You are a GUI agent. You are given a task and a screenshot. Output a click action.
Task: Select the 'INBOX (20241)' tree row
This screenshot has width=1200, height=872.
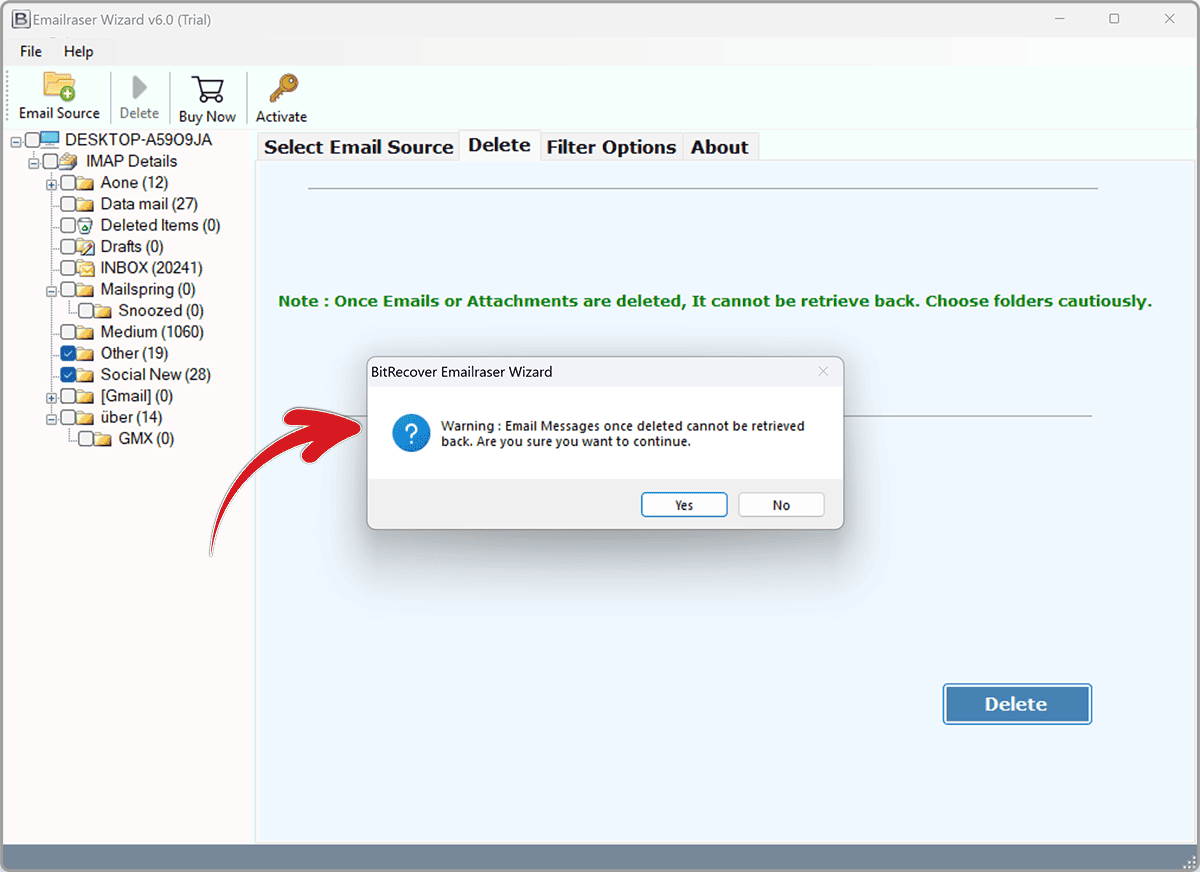click(152, 268)
